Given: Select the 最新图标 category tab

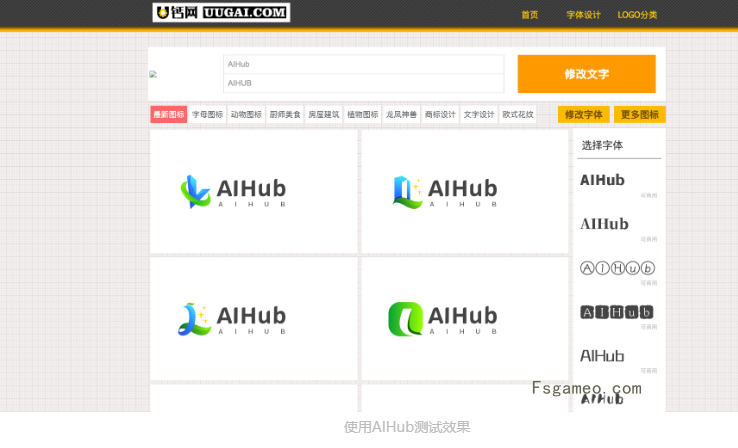Looking at the screenshot, I should [x=168, y=114].
